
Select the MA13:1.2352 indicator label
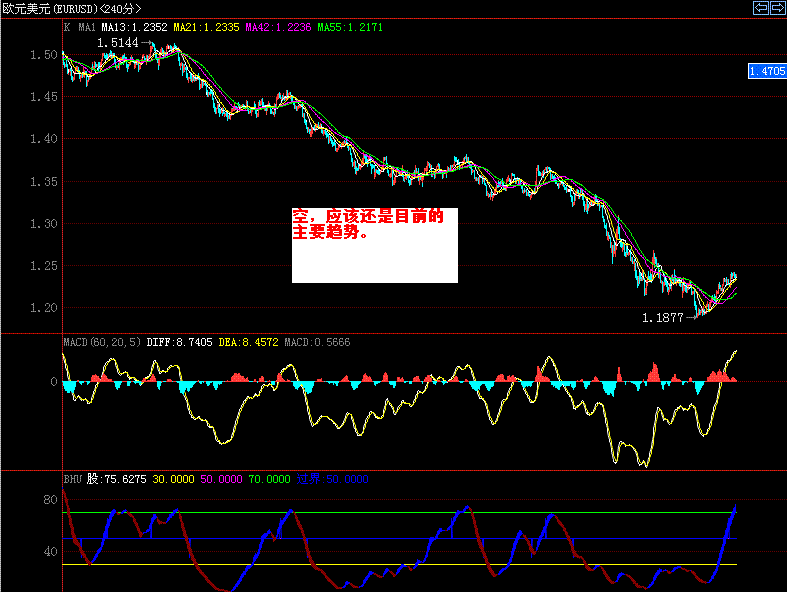134,27
